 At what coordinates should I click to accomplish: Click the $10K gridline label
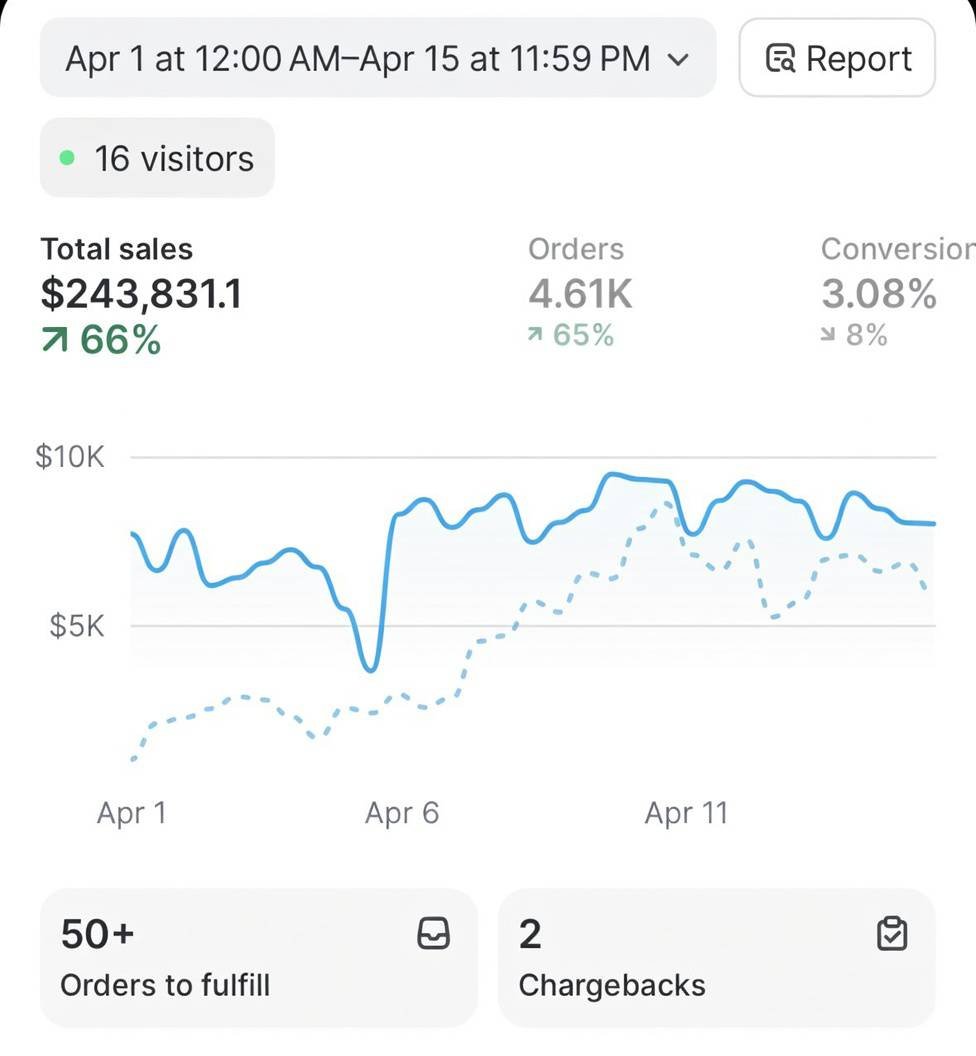coord(70,457)
